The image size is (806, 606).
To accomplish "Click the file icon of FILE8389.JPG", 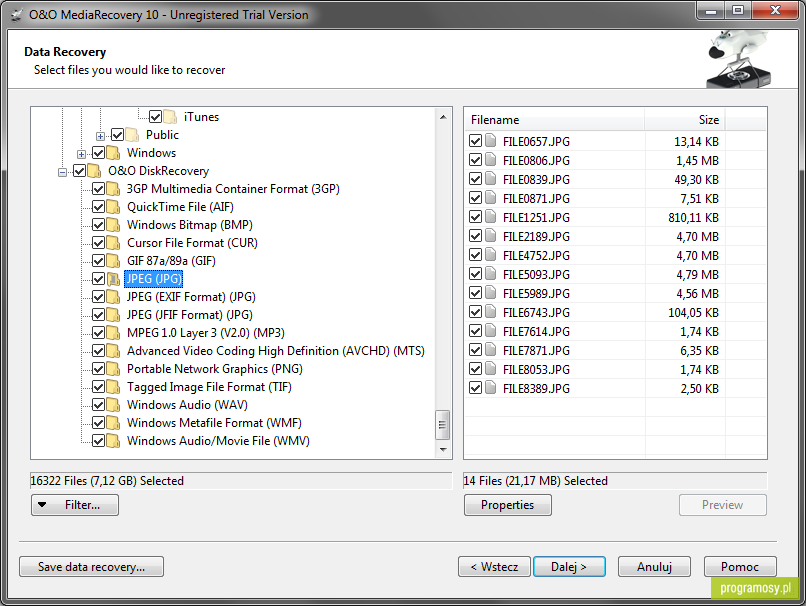I will point(491,388).
